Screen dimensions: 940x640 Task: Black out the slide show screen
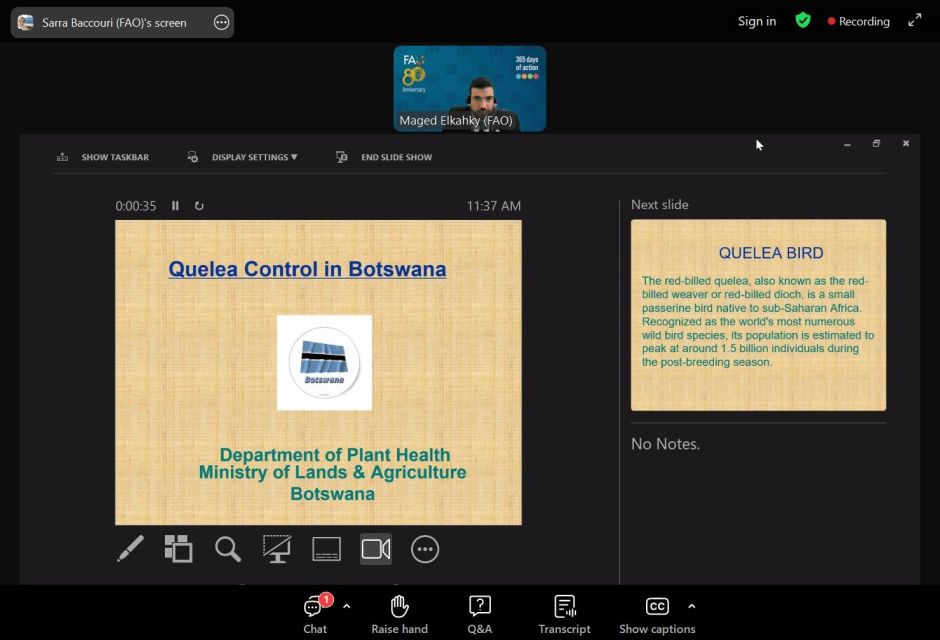[277, 549]
